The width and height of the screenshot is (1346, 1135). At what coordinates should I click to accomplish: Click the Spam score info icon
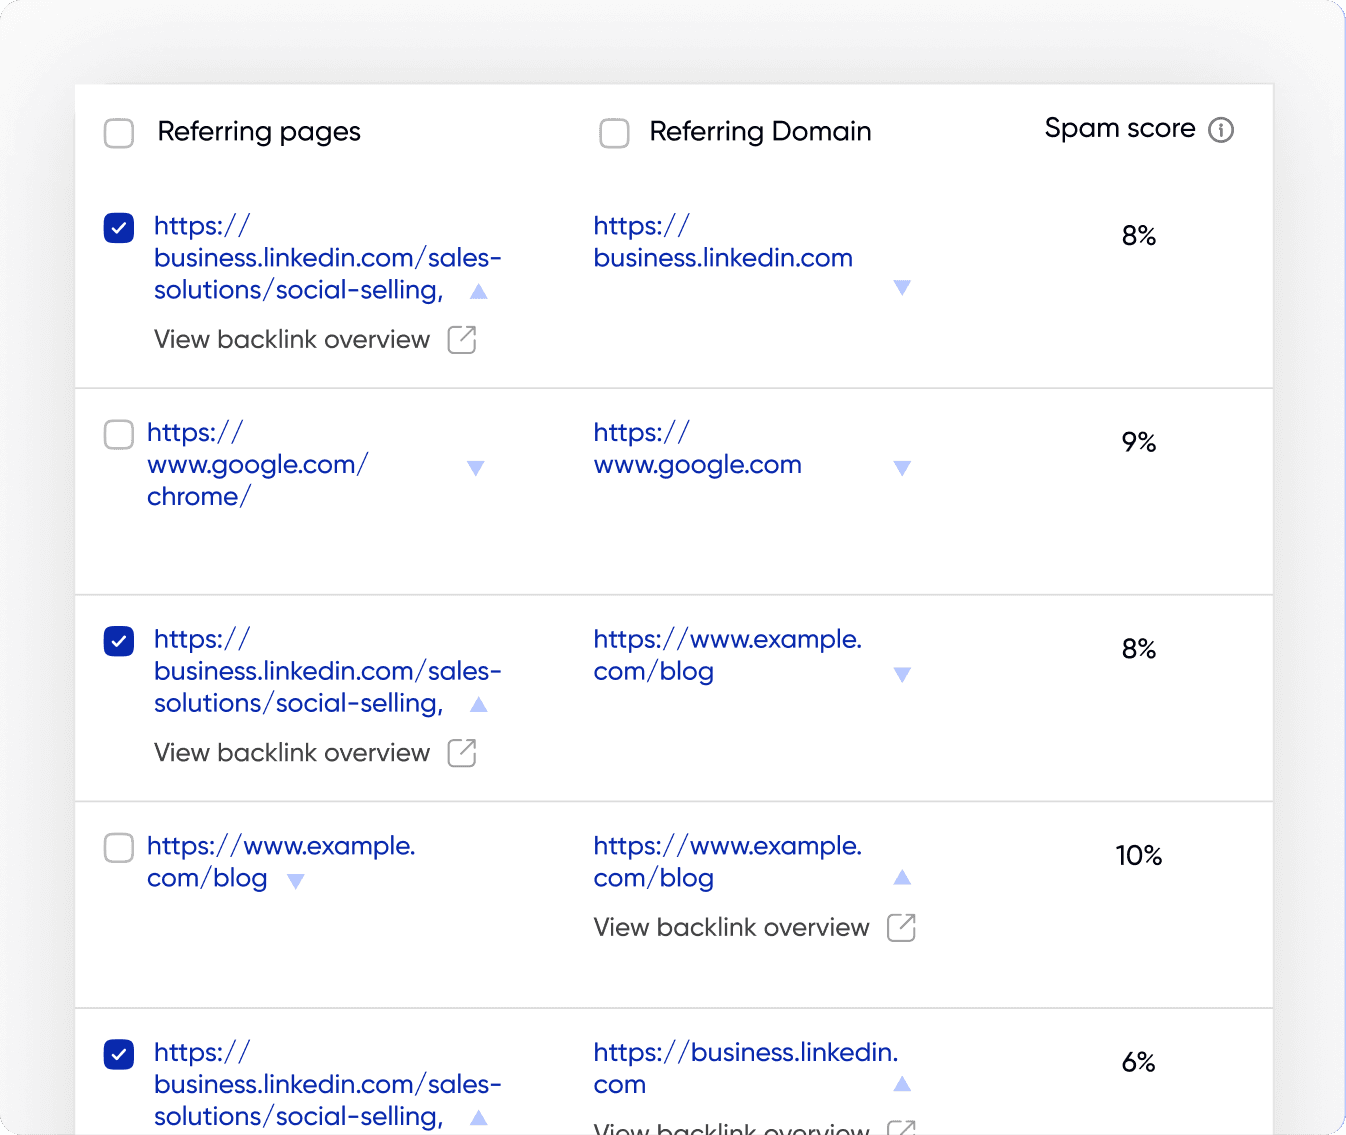[1220, 130]
